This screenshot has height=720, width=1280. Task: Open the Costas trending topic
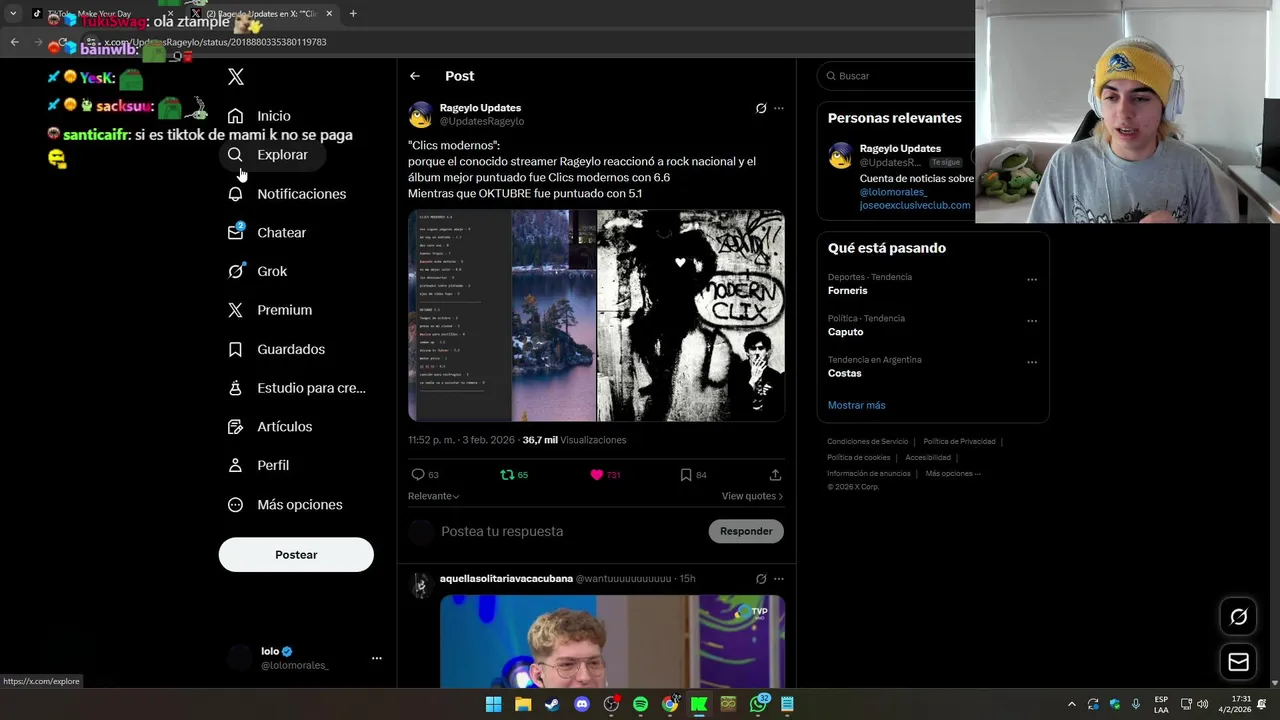(x=845, y=373)
